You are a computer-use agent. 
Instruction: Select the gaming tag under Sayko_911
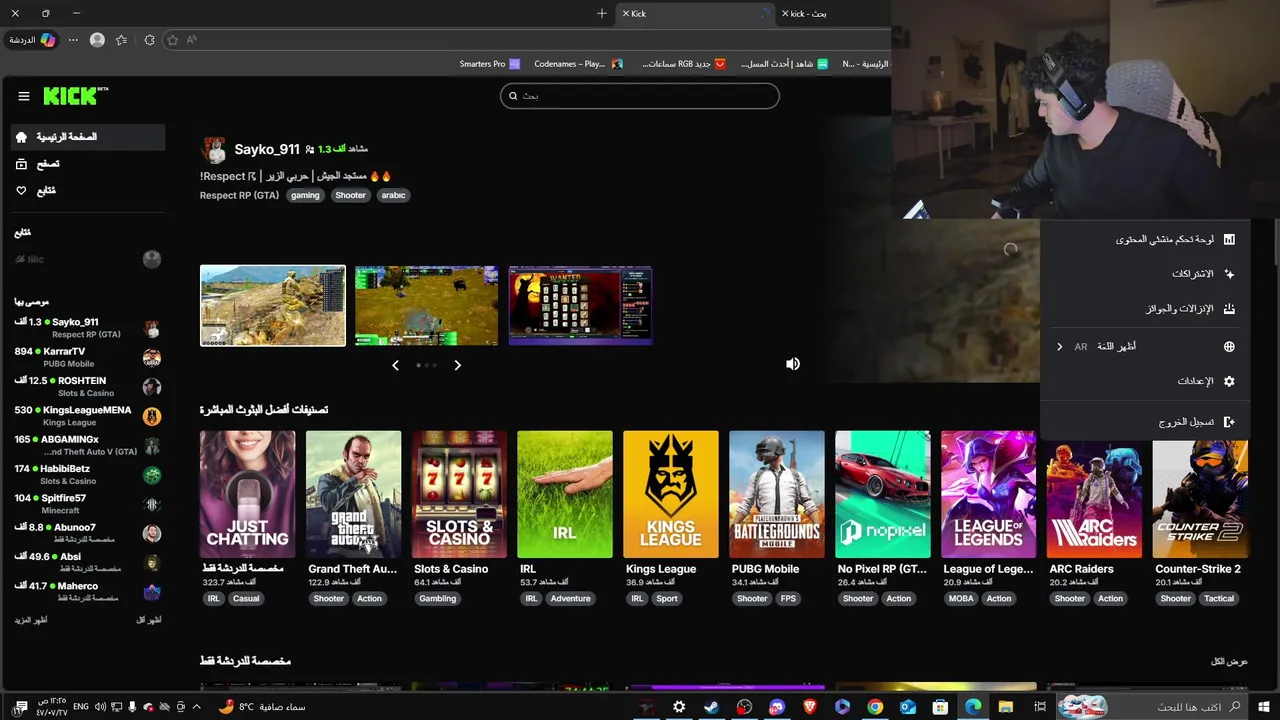click(x=305, y=195)
